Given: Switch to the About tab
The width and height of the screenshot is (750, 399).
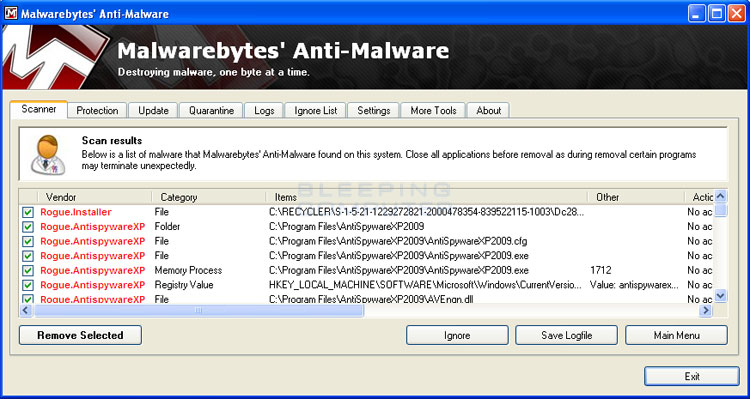Looking at the screenshot, I should click(x=488, y=111).
